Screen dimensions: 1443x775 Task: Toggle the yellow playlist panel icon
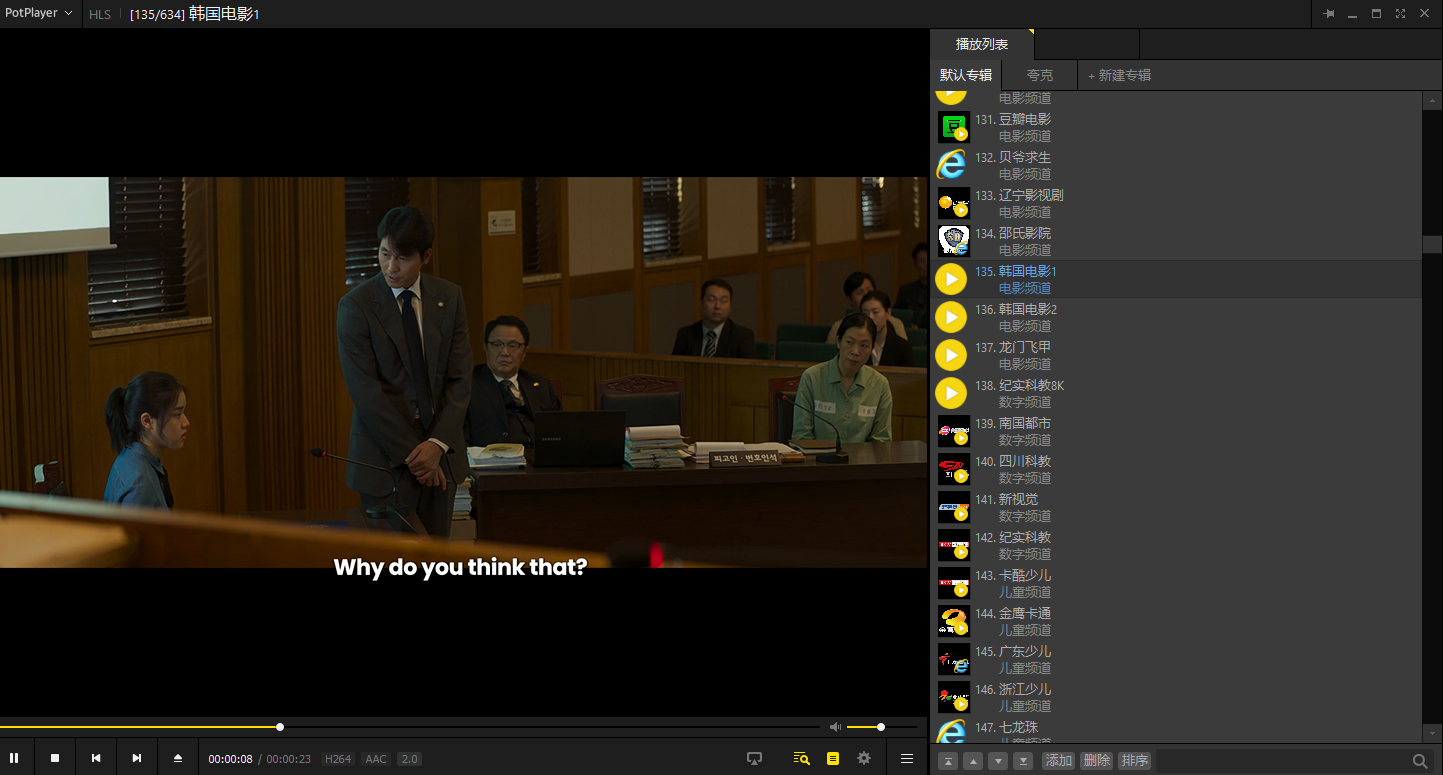click(x=833, y=759)
